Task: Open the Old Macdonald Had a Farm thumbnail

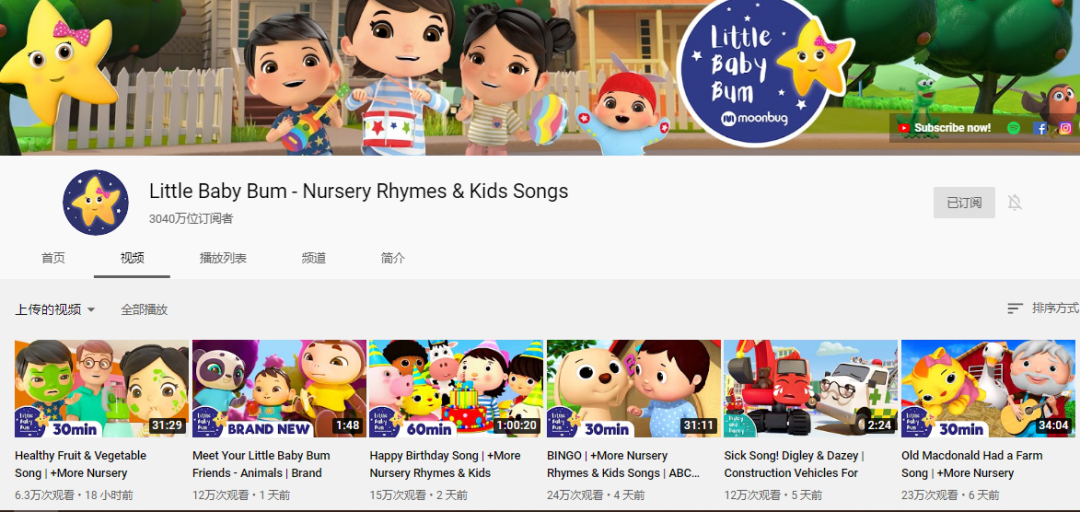Action: (x=988, y=389)
